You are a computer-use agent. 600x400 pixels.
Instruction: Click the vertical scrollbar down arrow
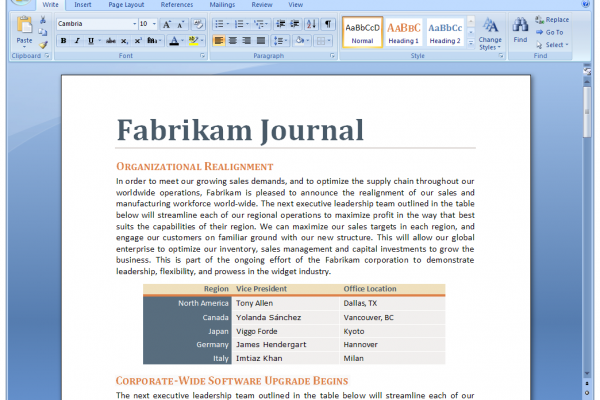(588, 371)
